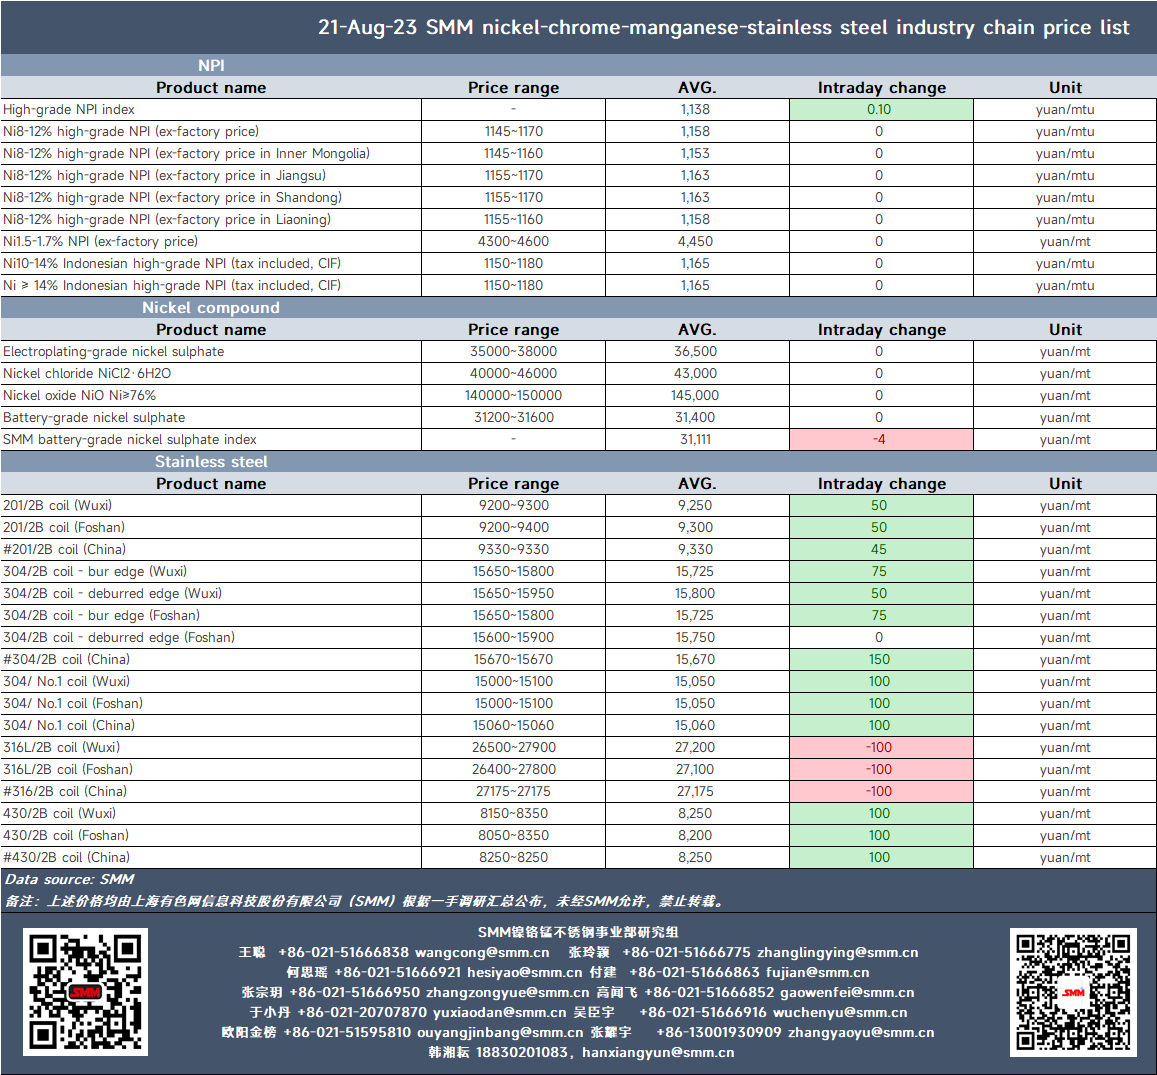The height and width of the screenshot is (1075, 1157).
Task: Select 430/2B coil (Foshan) product name
Action: coord(66,835)
